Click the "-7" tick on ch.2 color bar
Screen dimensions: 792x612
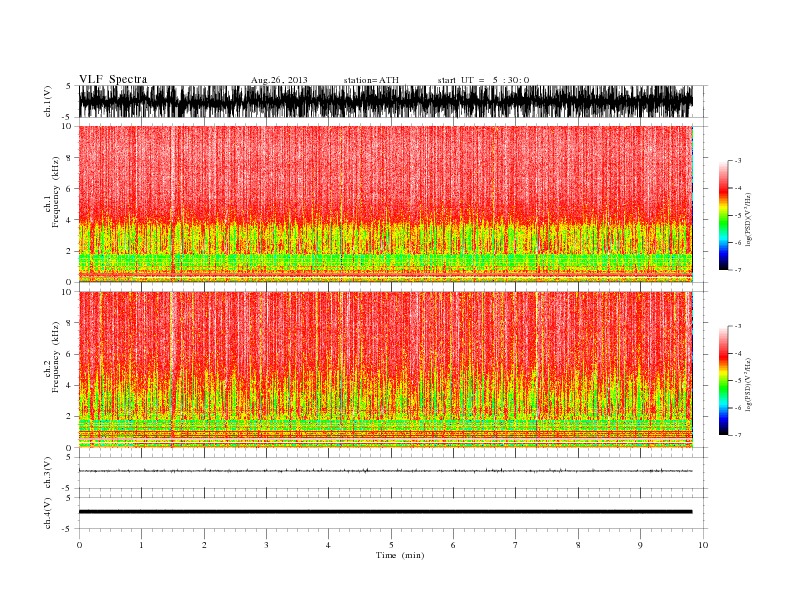(737, 435)
